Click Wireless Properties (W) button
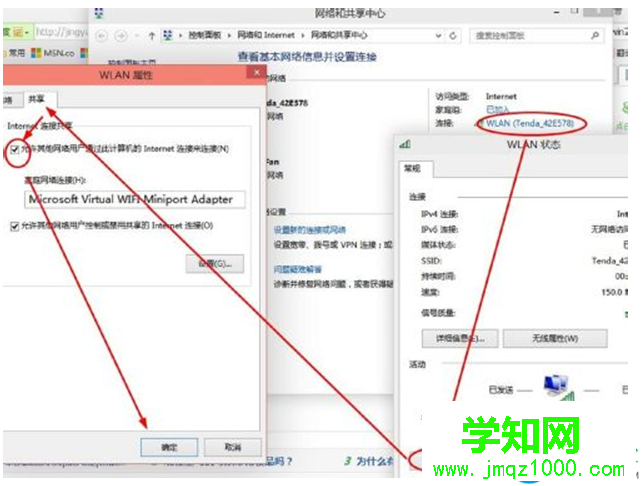This screenshot has height=486, width=641. [x=555, y=338]
